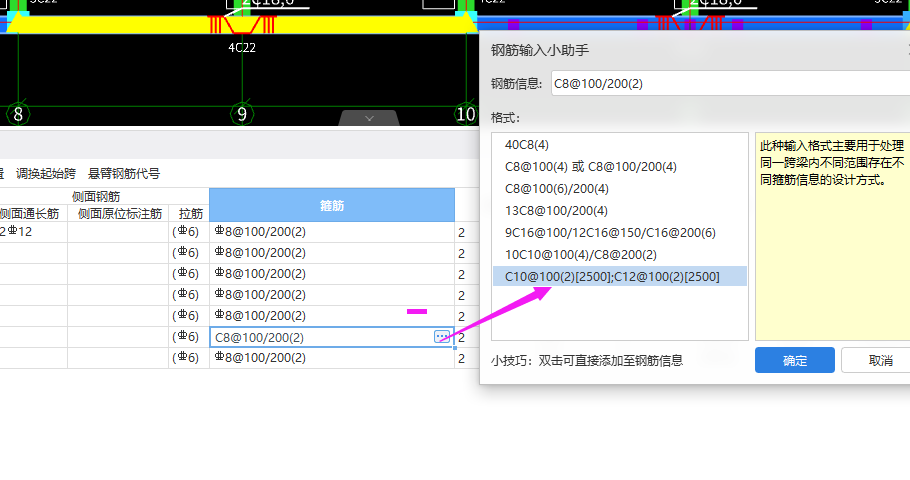This screenshot has height=480, width=910.
Task: Select format 13C8@100/200(4)
Action: coord(620,211)
